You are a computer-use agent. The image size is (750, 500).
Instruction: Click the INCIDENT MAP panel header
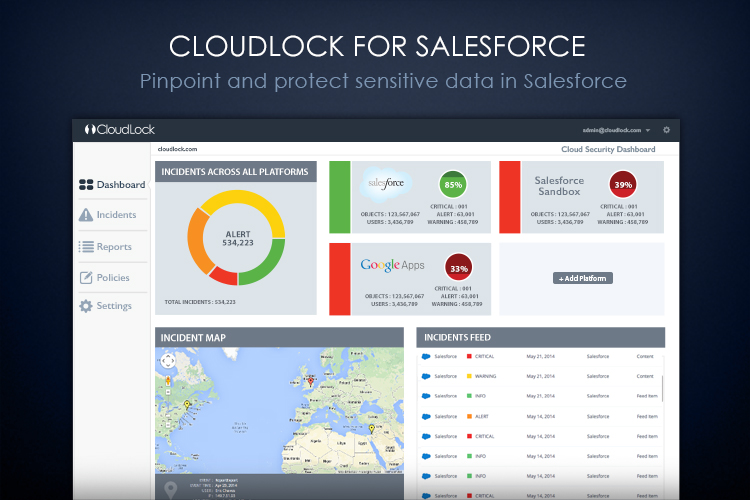click(x=279, y=337)
